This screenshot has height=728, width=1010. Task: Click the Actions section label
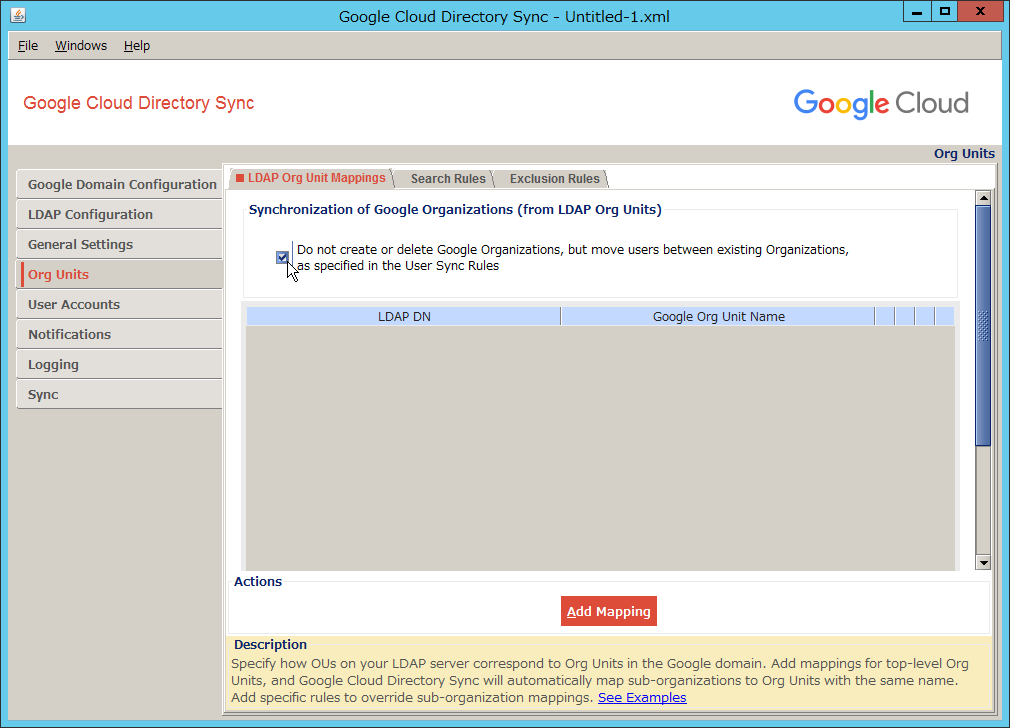(x=258, y=581)
